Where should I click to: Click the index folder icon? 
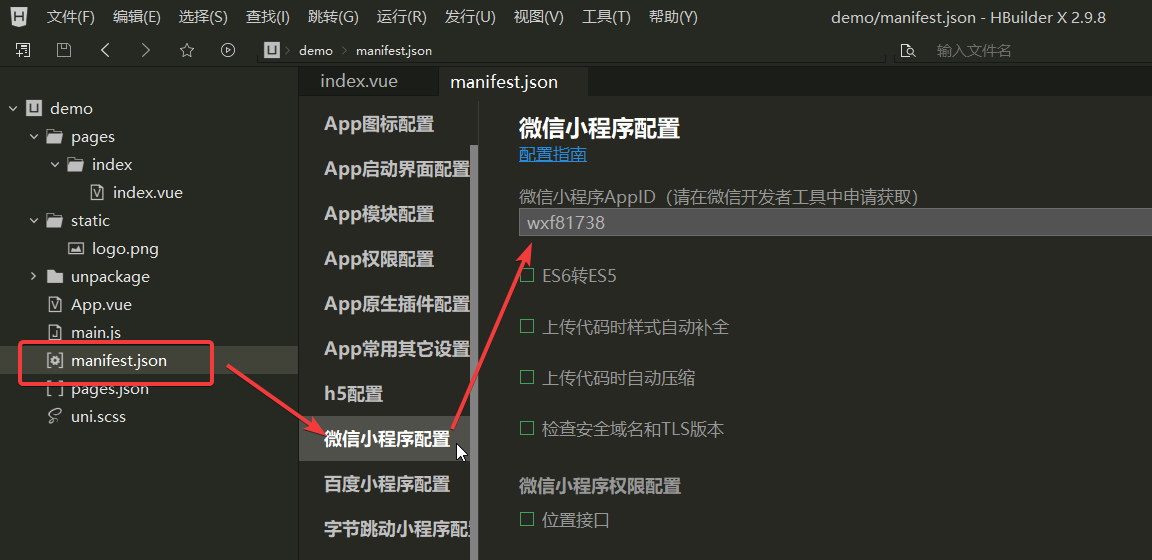click(x=76, y=165)
